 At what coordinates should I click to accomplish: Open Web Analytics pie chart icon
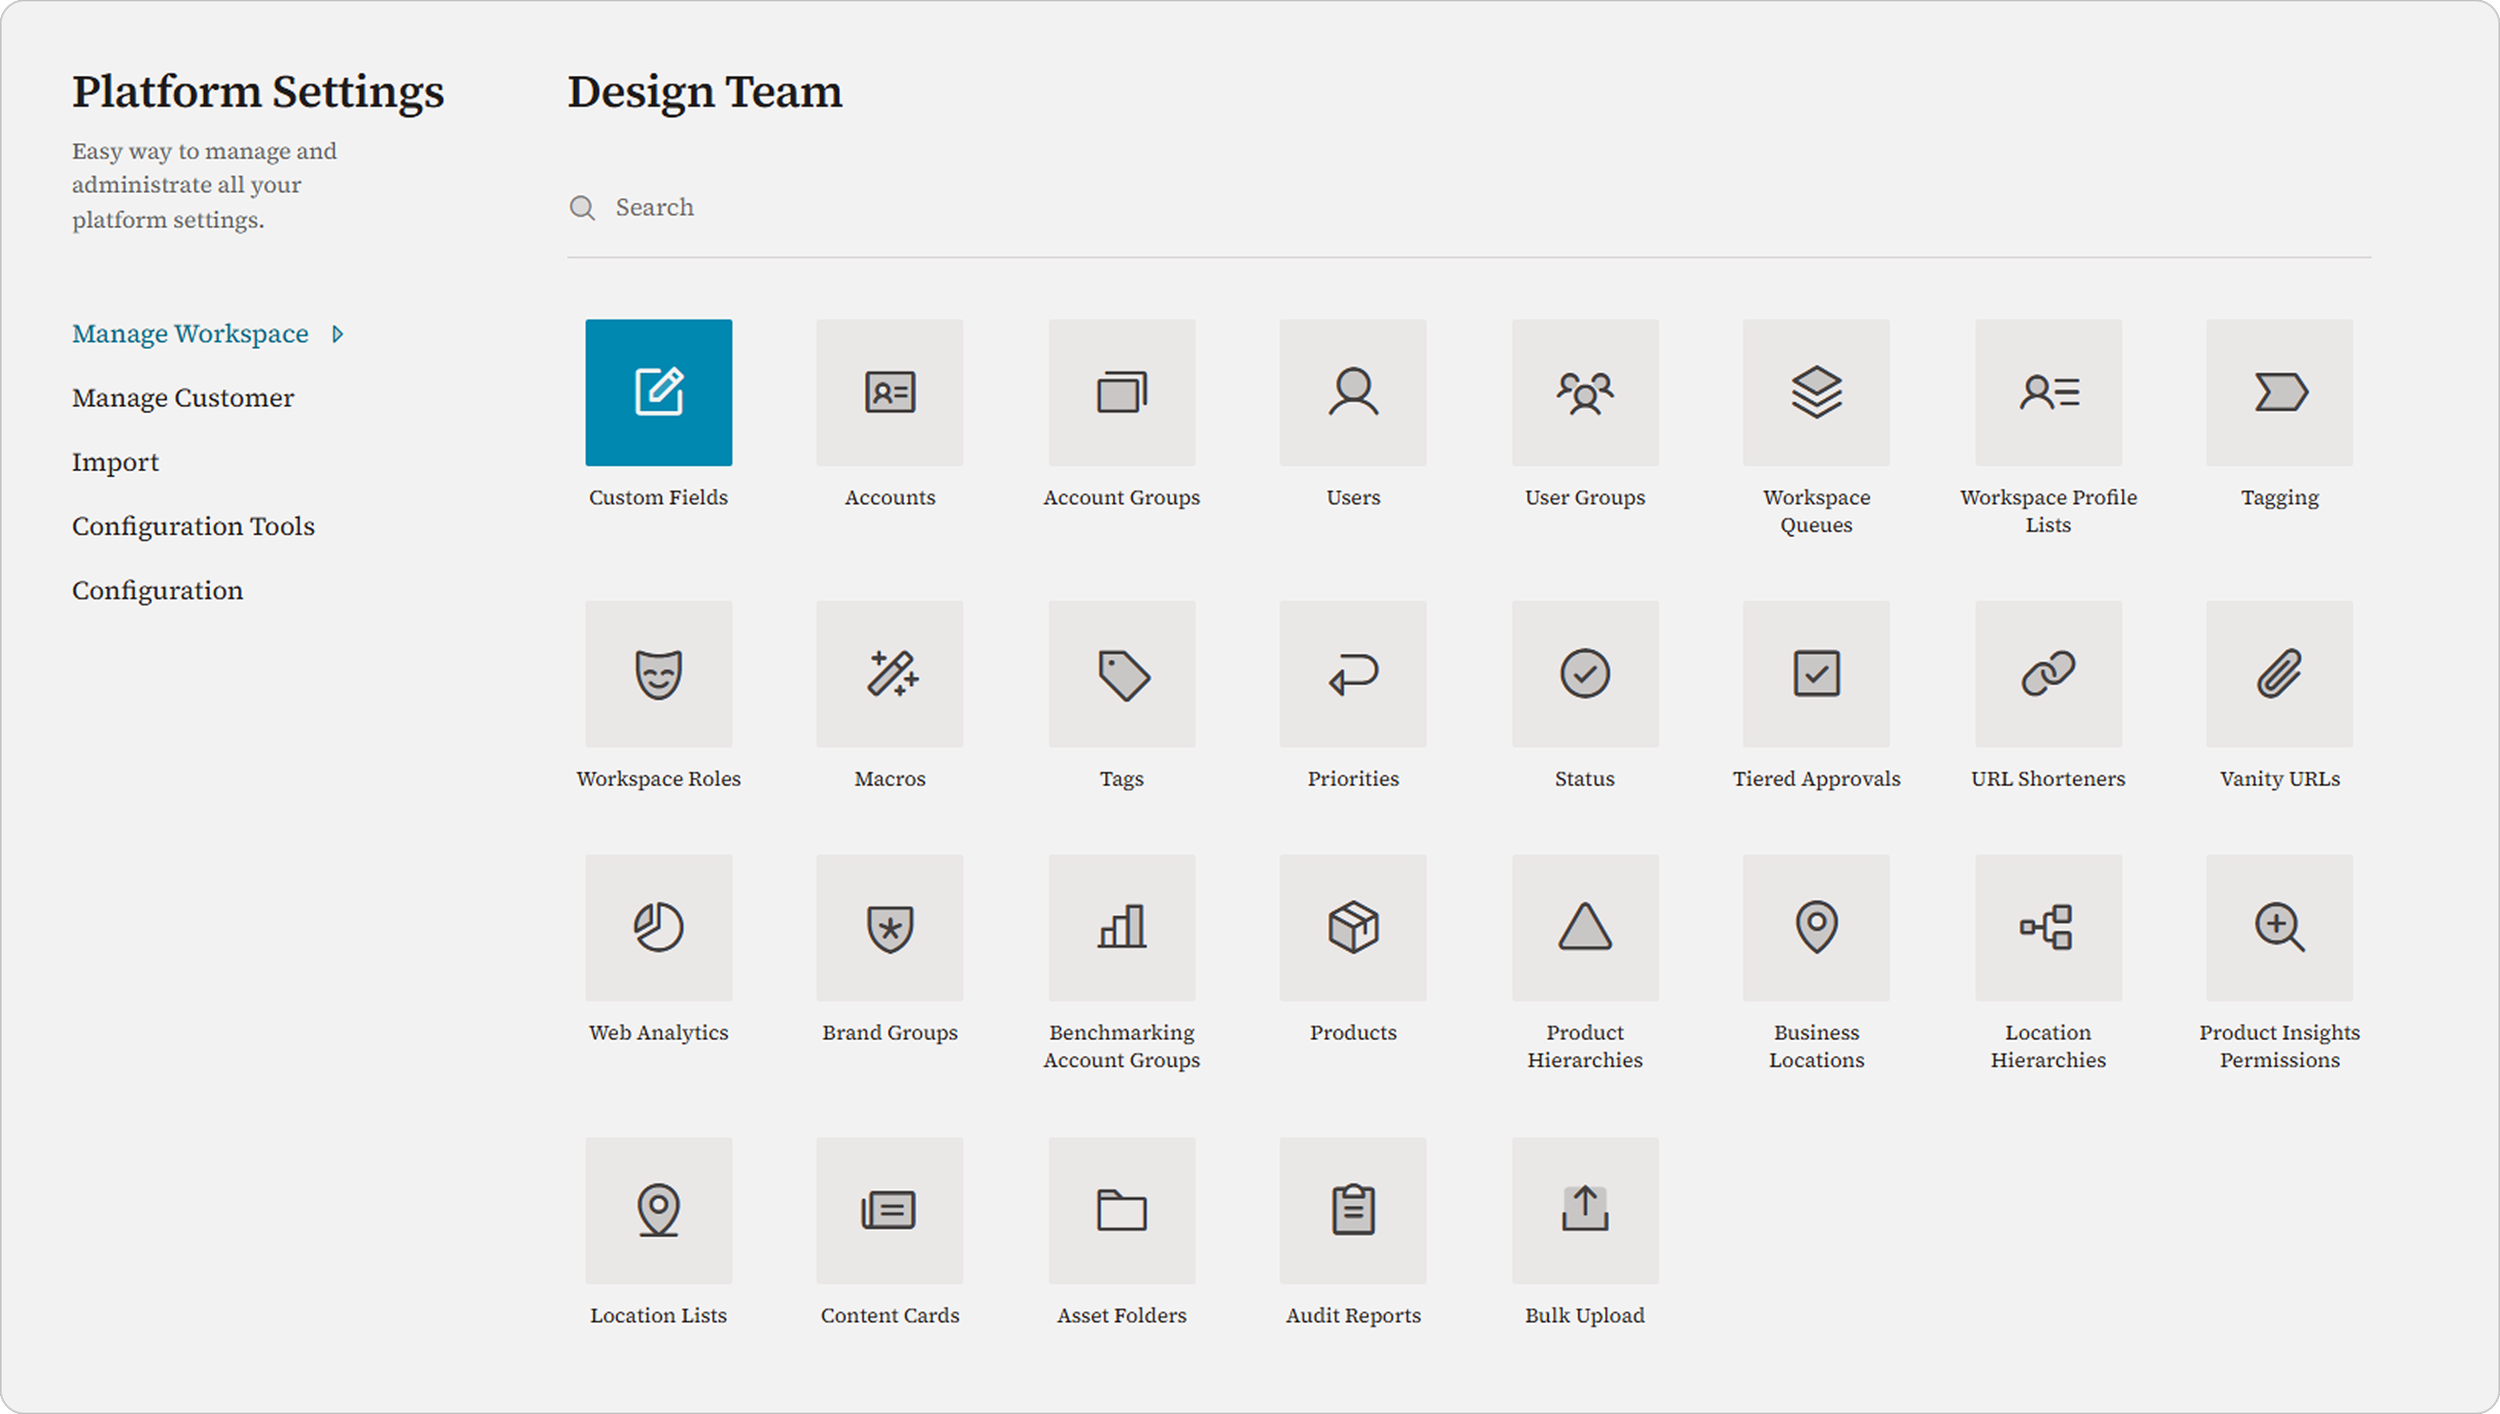[x=658, y=927]
